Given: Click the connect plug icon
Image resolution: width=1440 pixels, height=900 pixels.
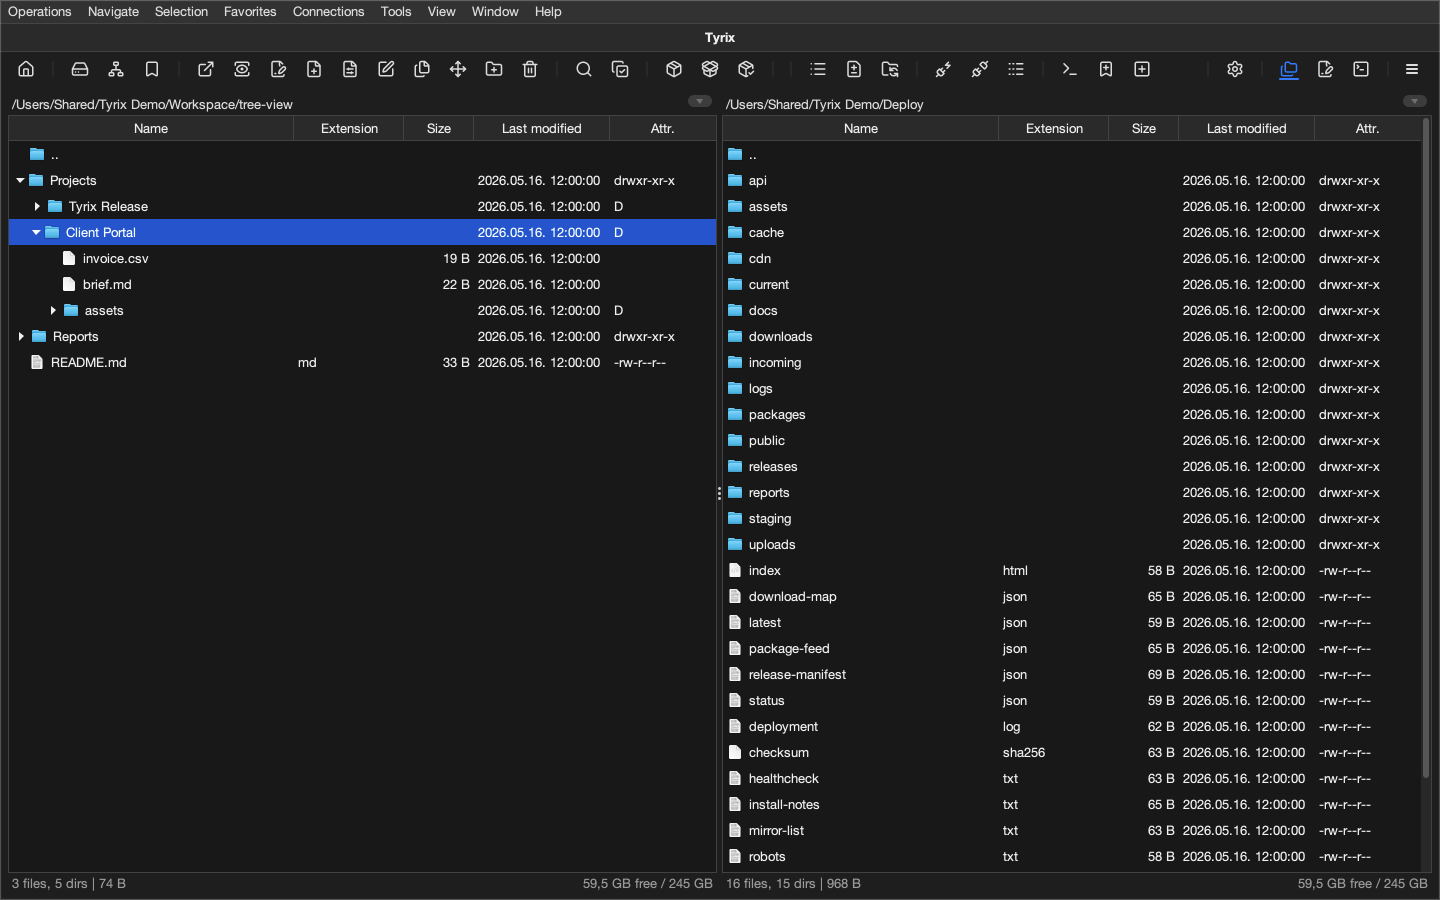Looking at the screenshot, I should [943, 69].
